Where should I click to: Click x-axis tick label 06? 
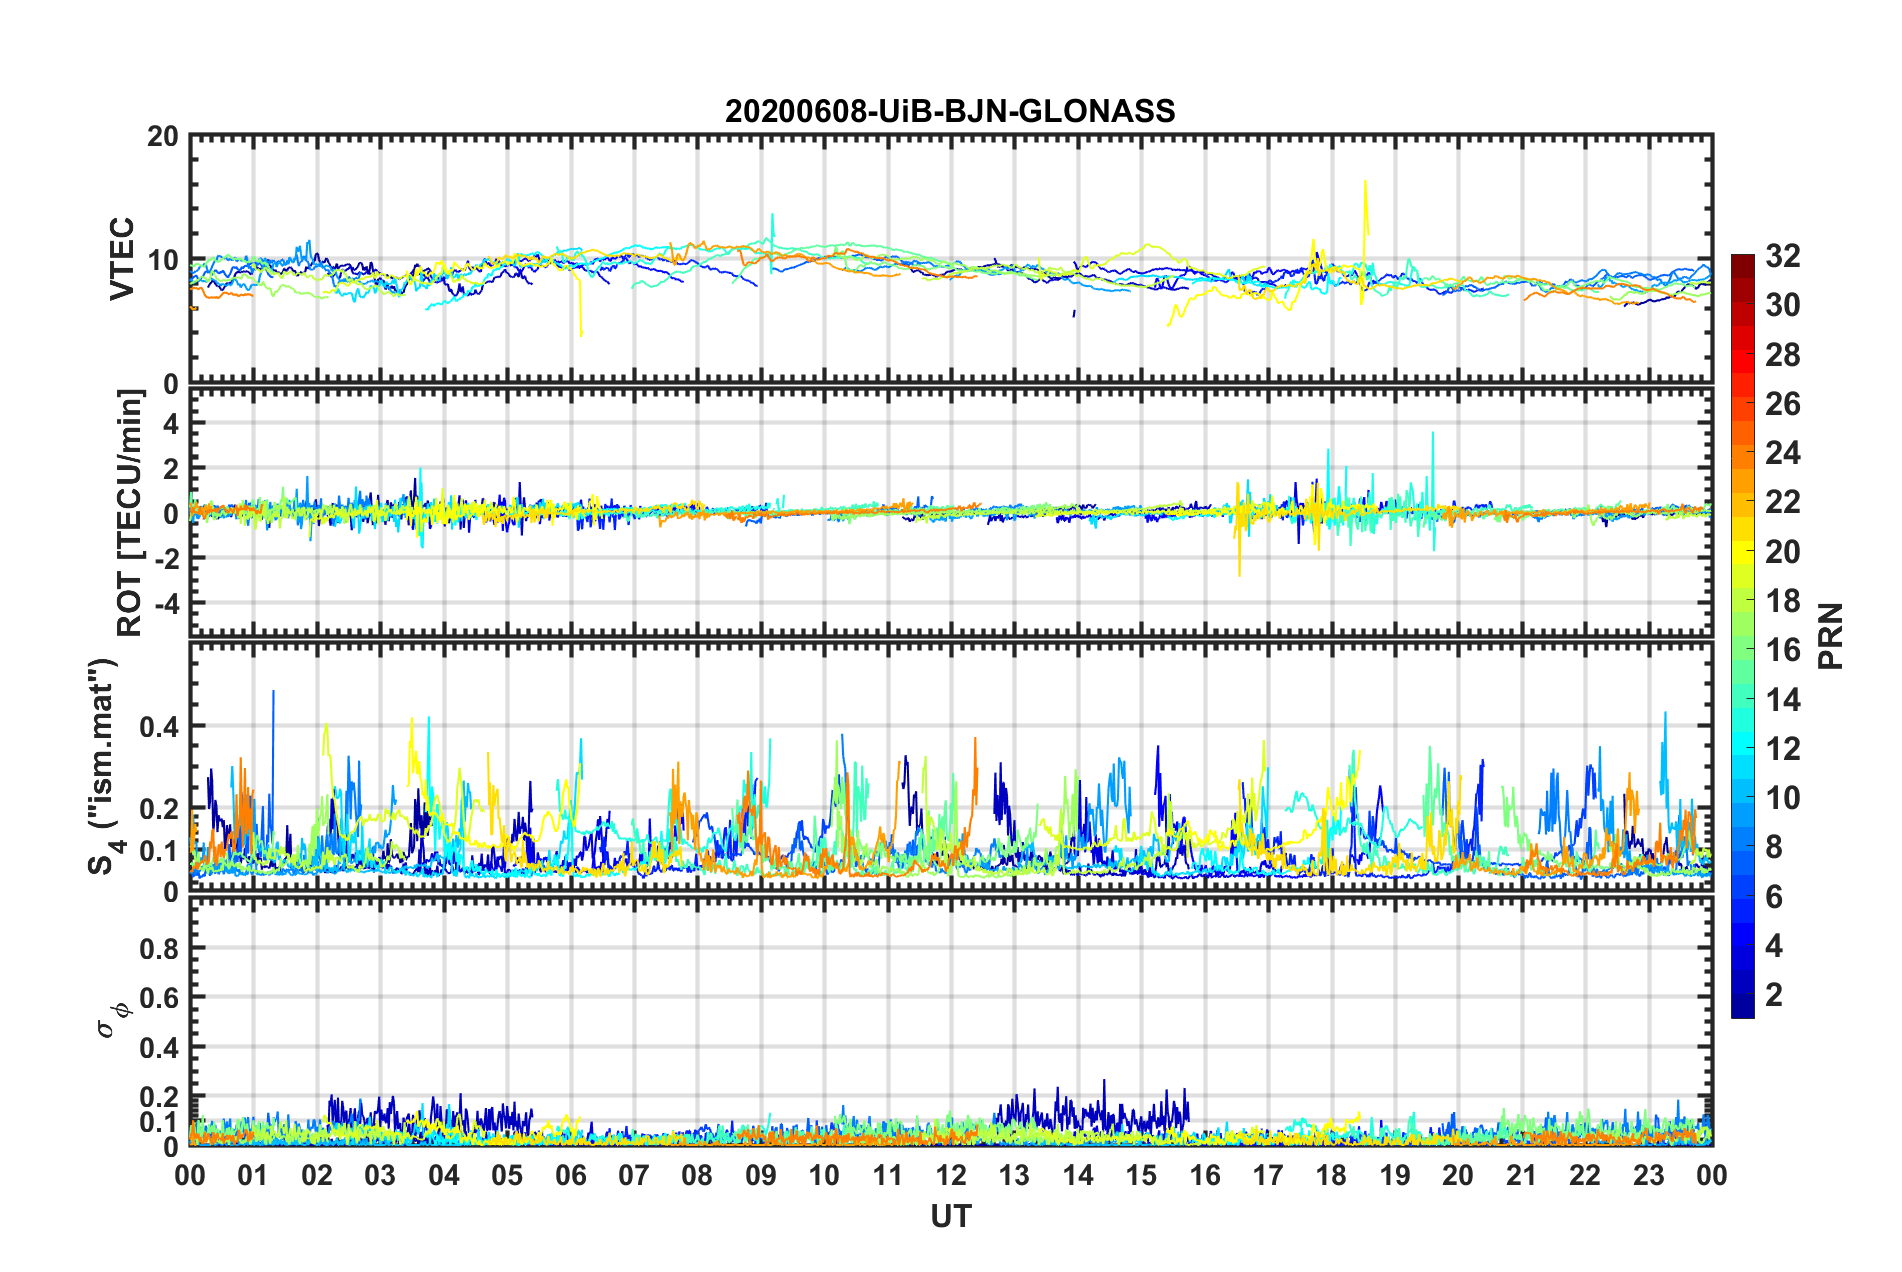pos(571,1175)
